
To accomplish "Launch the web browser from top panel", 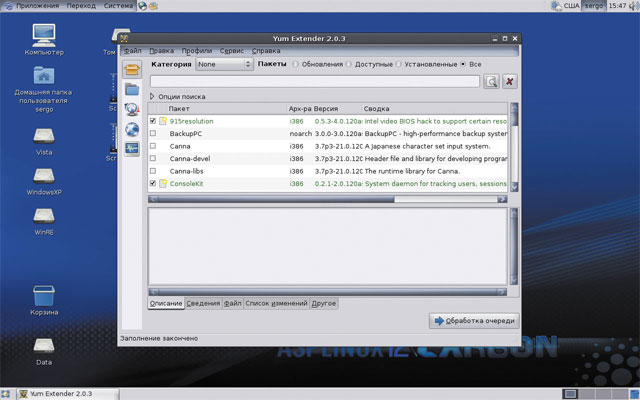I will [142, 6].
